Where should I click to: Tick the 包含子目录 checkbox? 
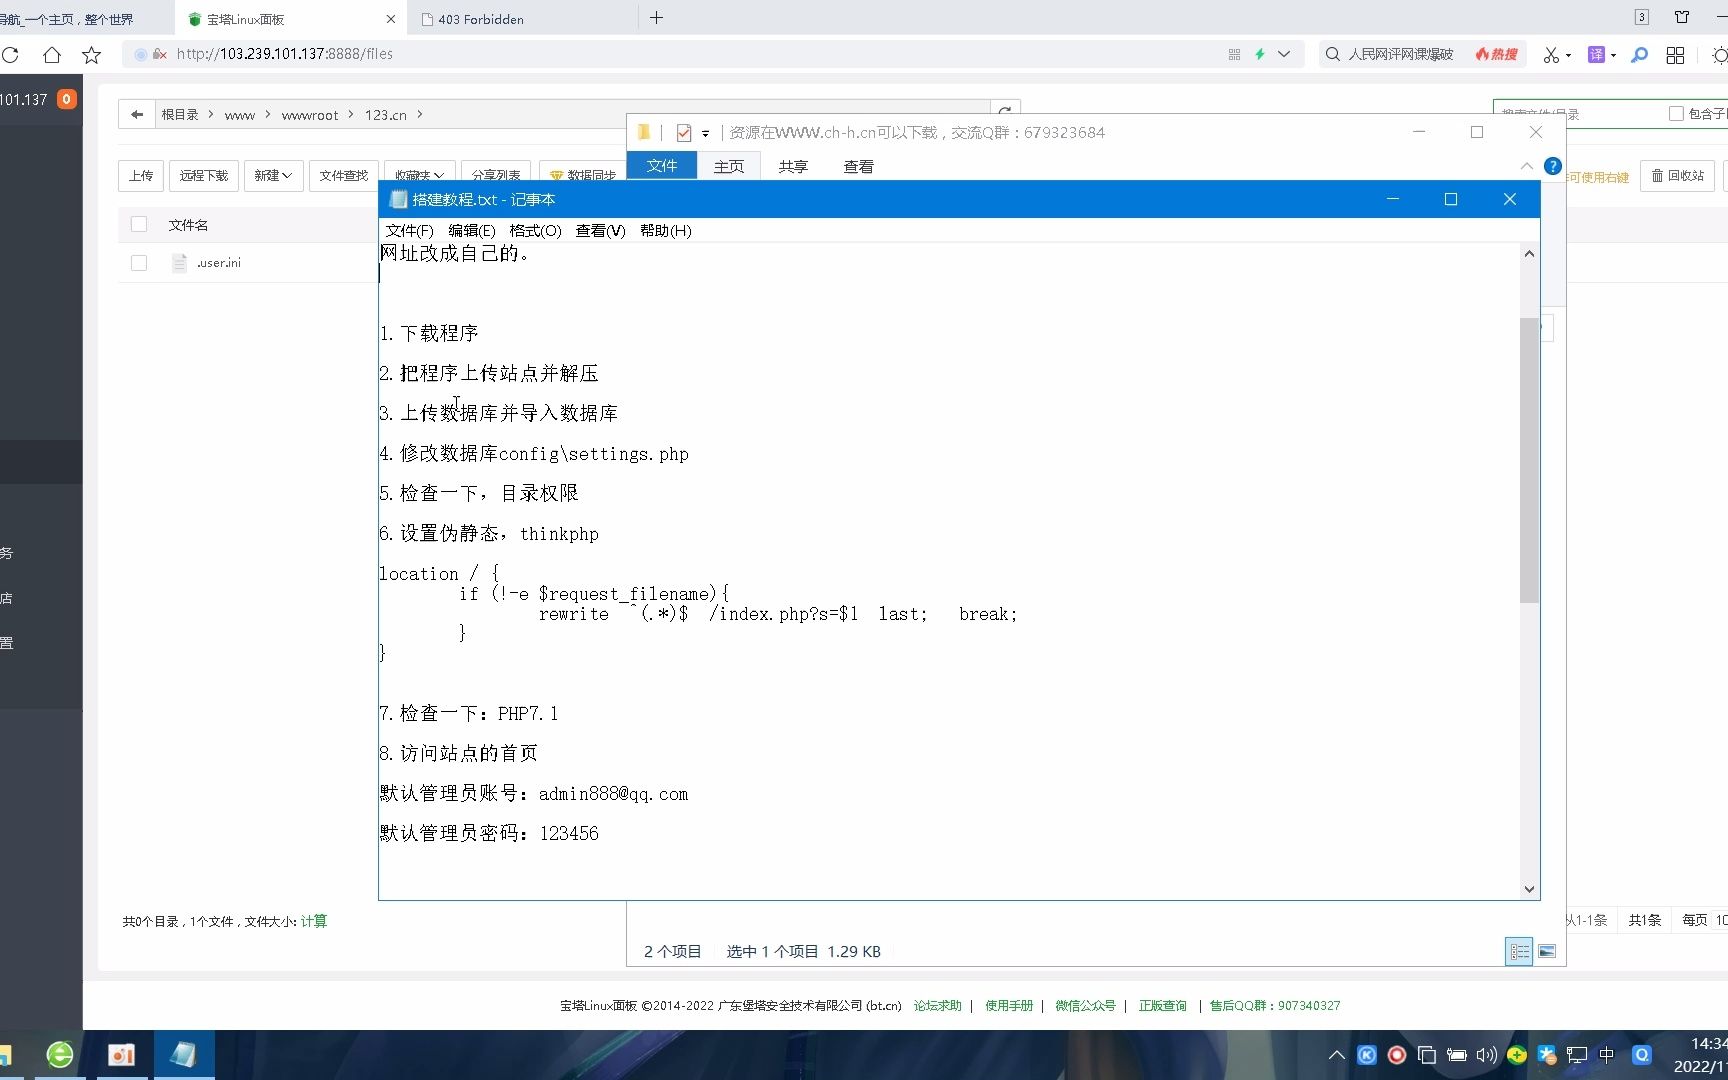pos(1676,114)
